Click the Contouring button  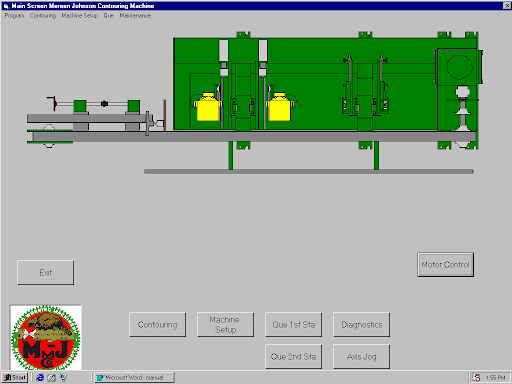point(158,325)
